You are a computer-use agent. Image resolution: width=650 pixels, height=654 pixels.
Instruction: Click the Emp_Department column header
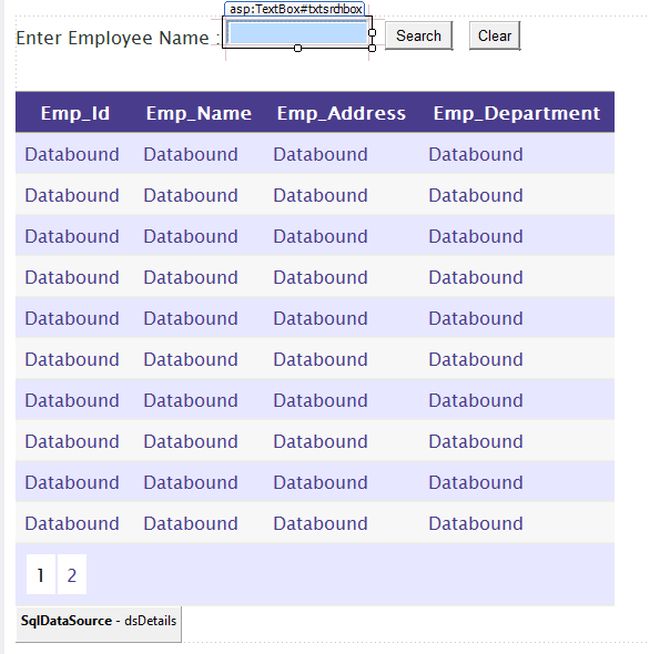[x=516, y=113]
